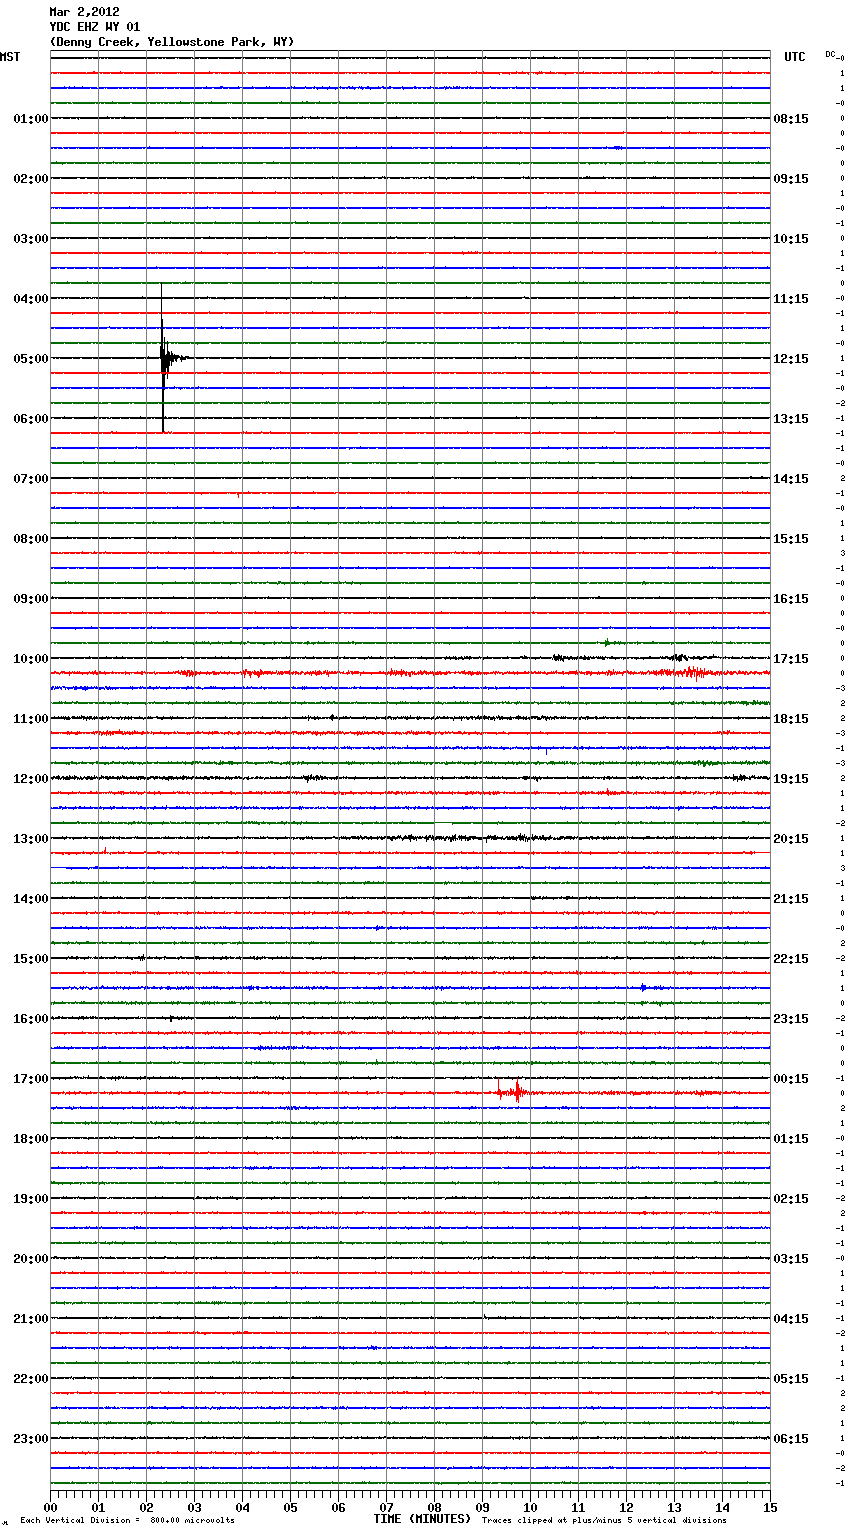Select the 12:15 UTC time label
The image size is (850, 1534).
(791, 359)
